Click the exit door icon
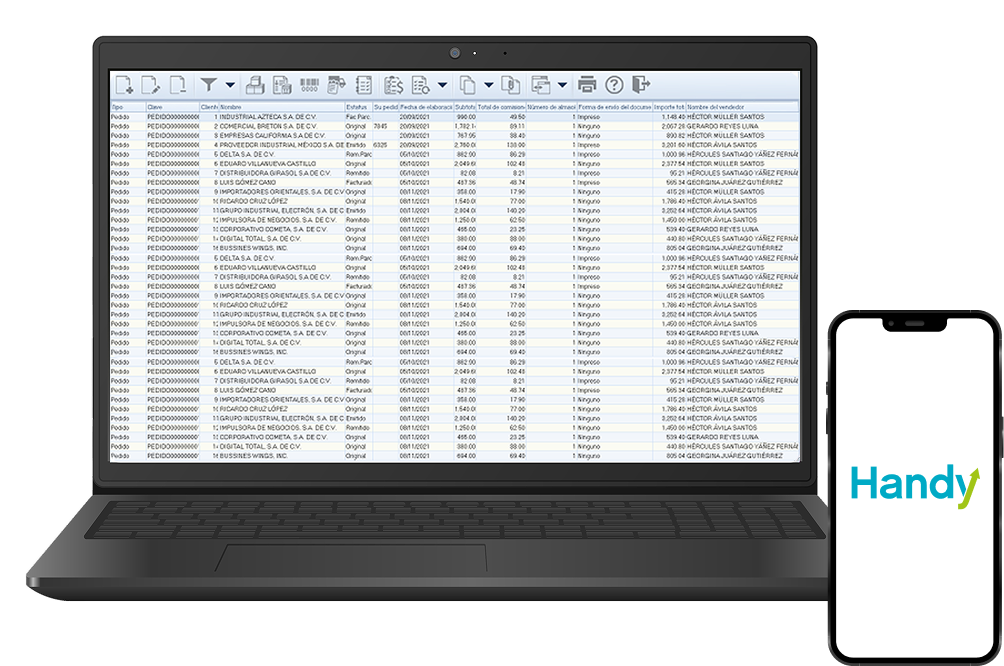Viewport: 1004px width, 666px height. tap(641, 85)
